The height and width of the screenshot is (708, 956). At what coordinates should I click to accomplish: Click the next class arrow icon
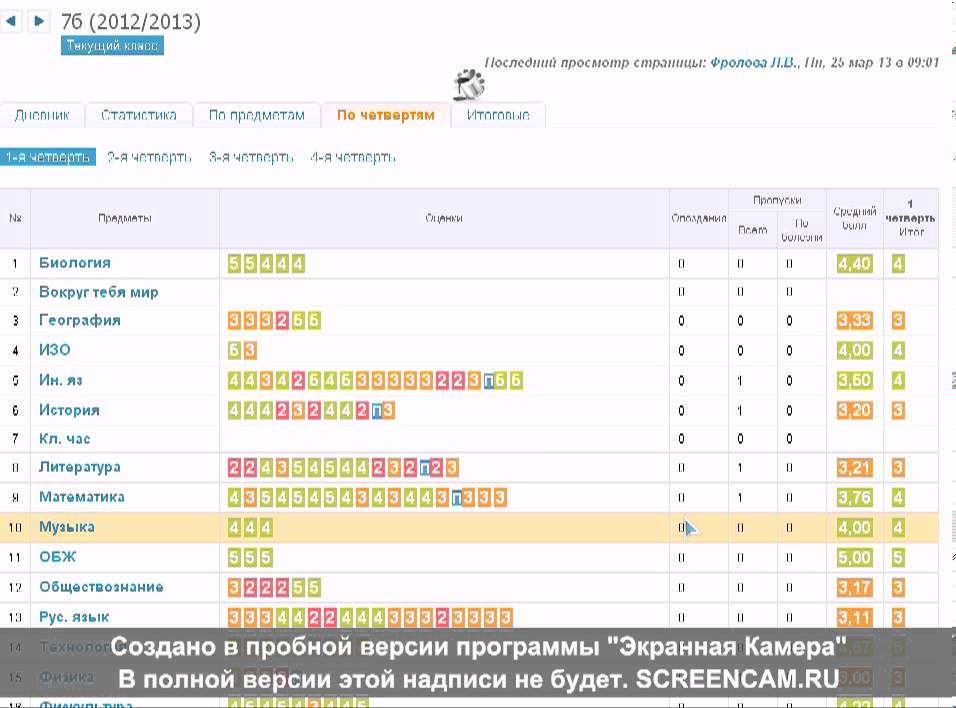[38, 20]
